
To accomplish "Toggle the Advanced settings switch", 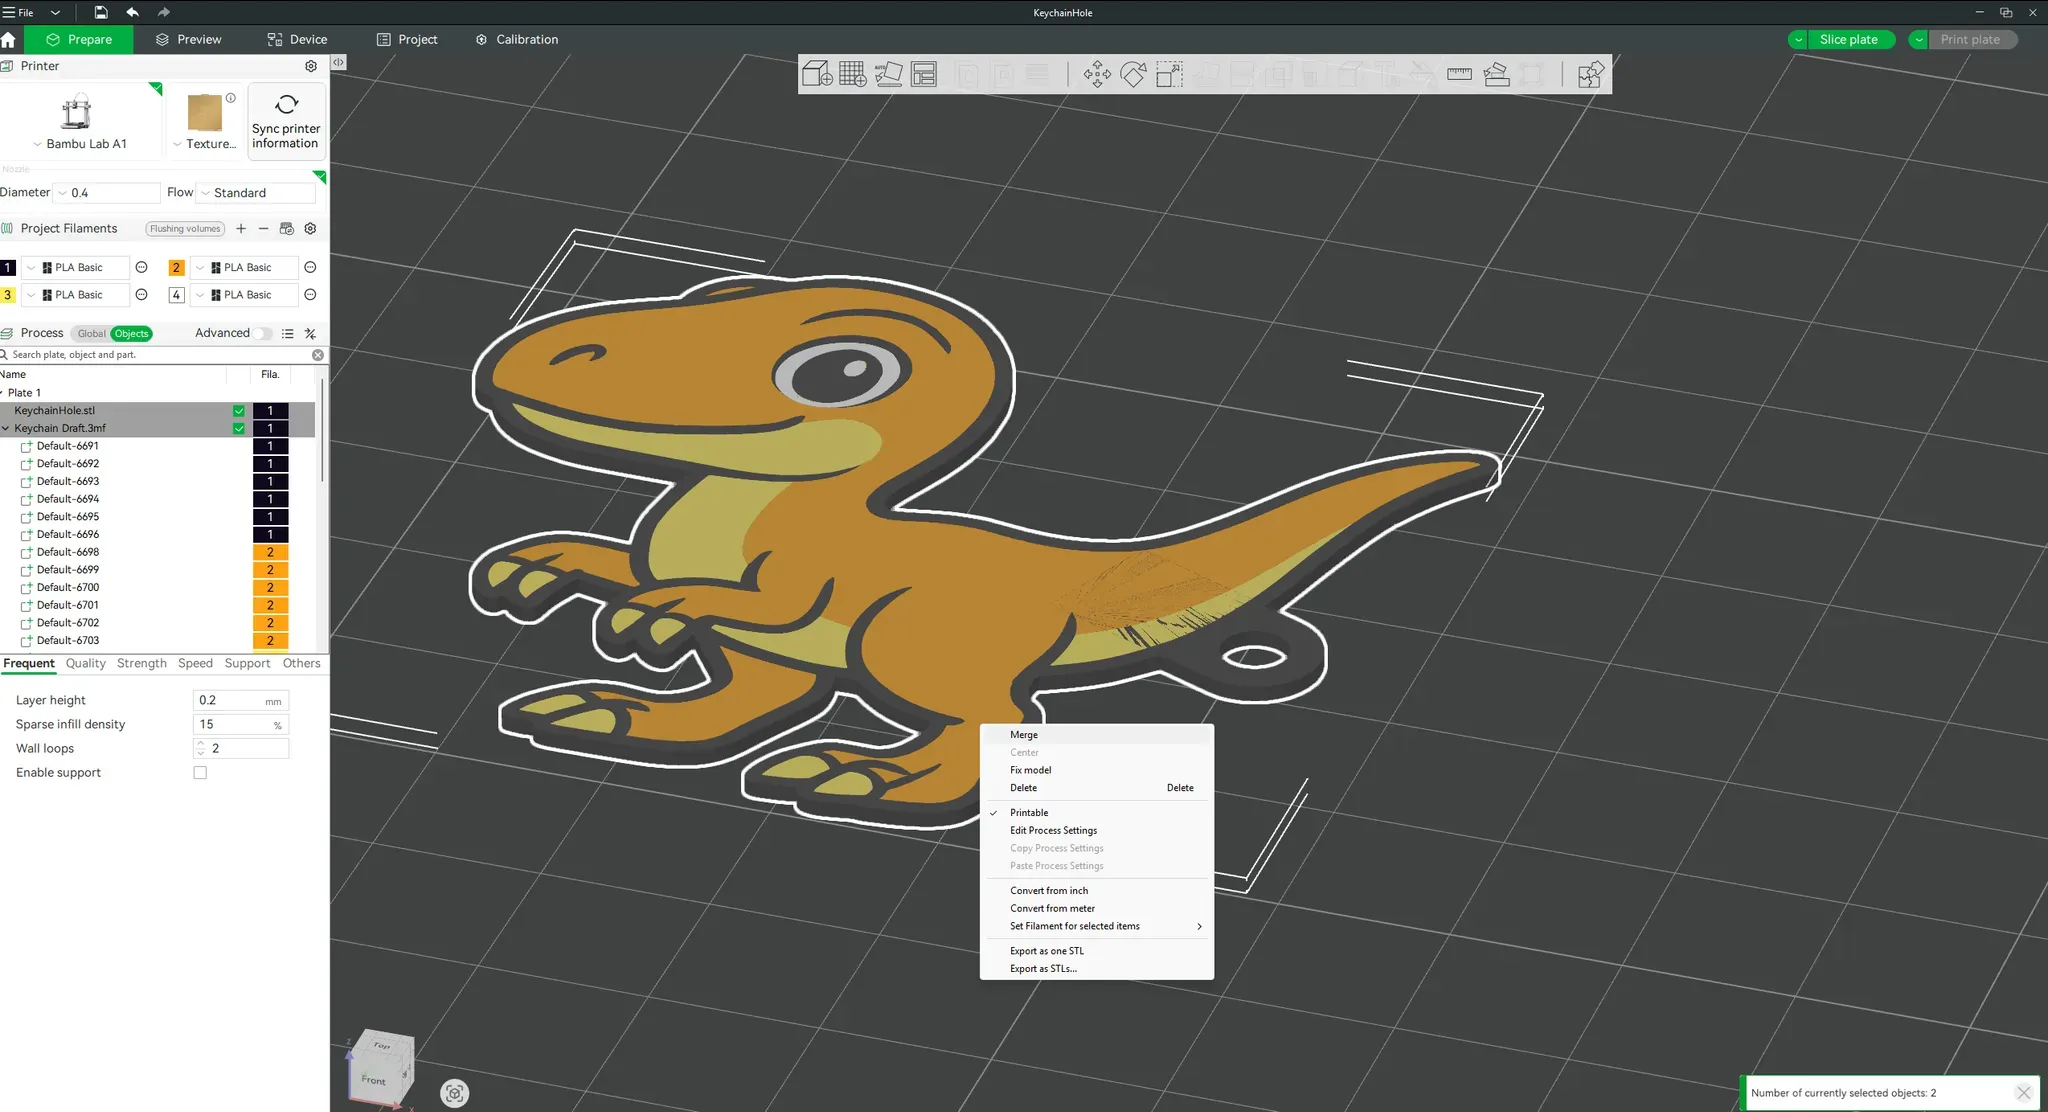I will coord(261,333).
